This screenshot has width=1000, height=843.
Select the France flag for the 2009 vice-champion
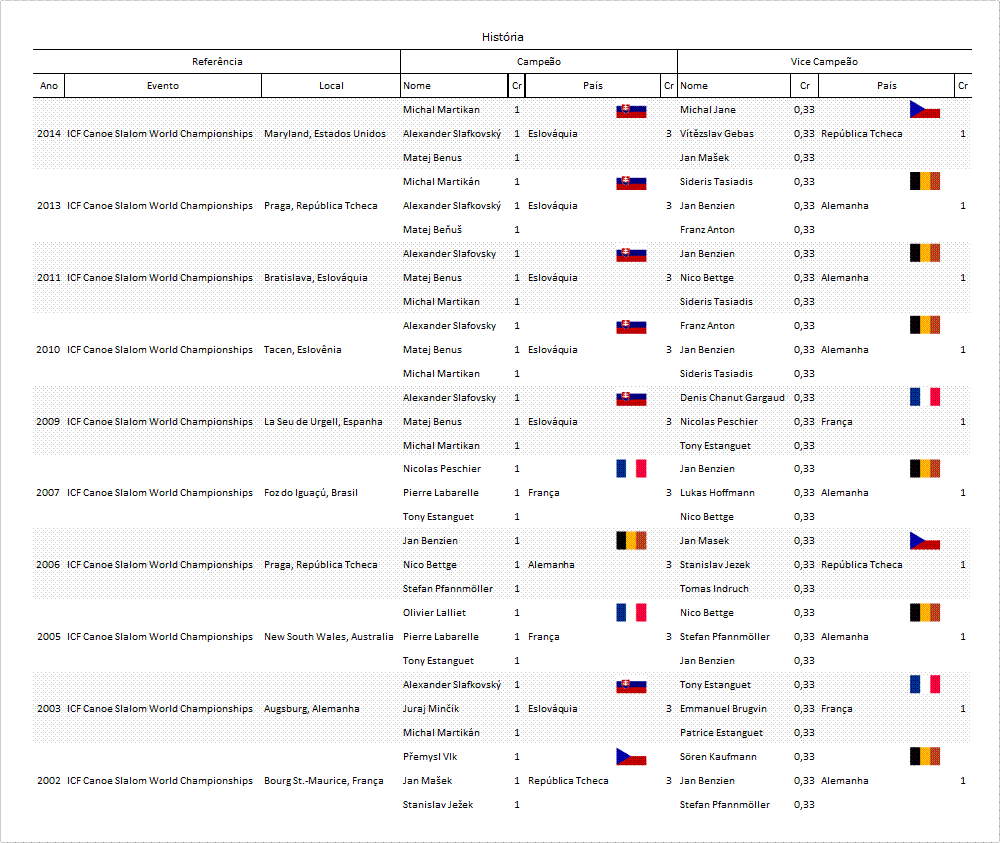(925, 397)
